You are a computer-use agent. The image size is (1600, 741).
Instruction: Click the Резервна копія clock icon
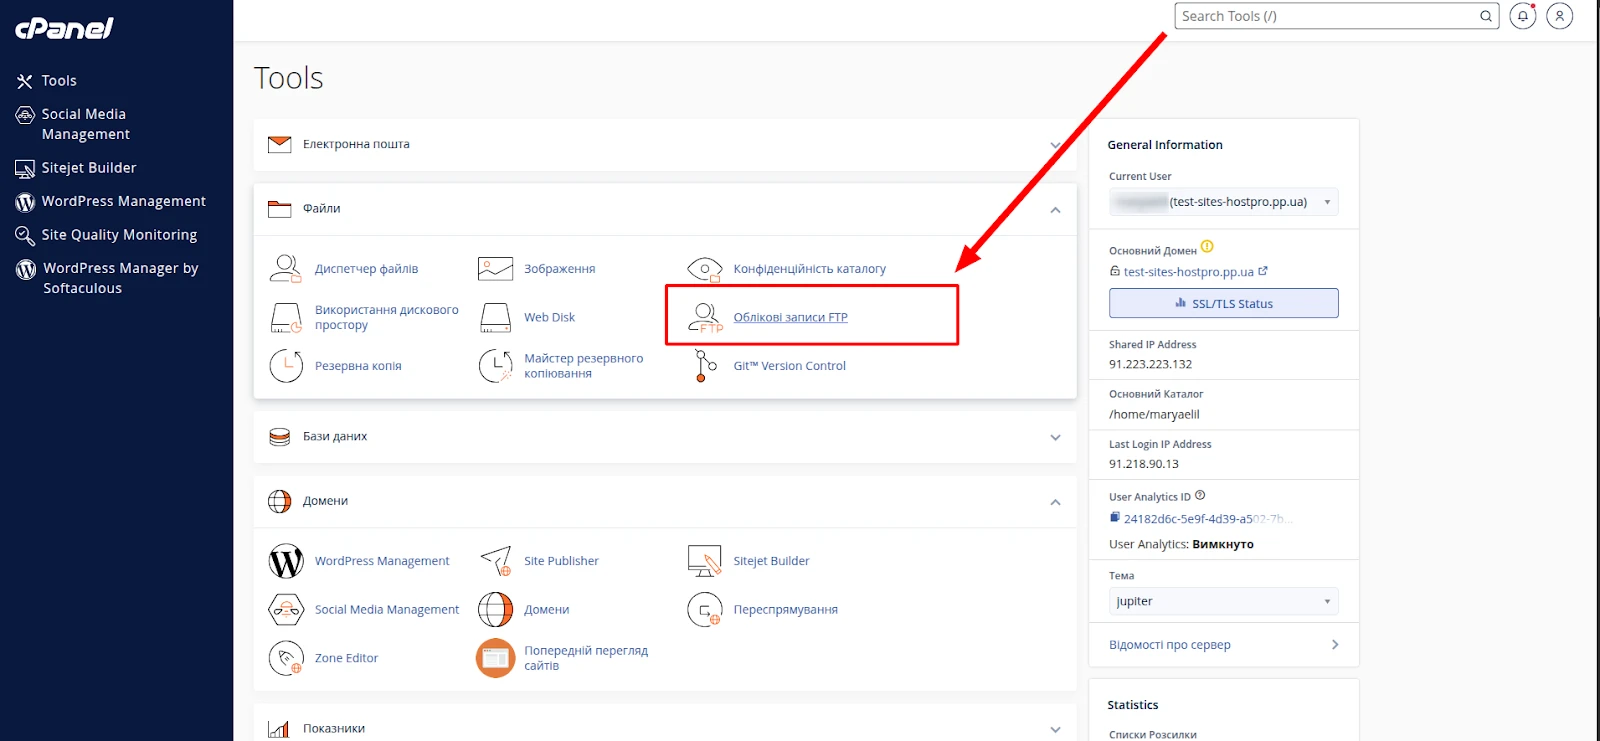pyautogui.click(x=286, y=366)
